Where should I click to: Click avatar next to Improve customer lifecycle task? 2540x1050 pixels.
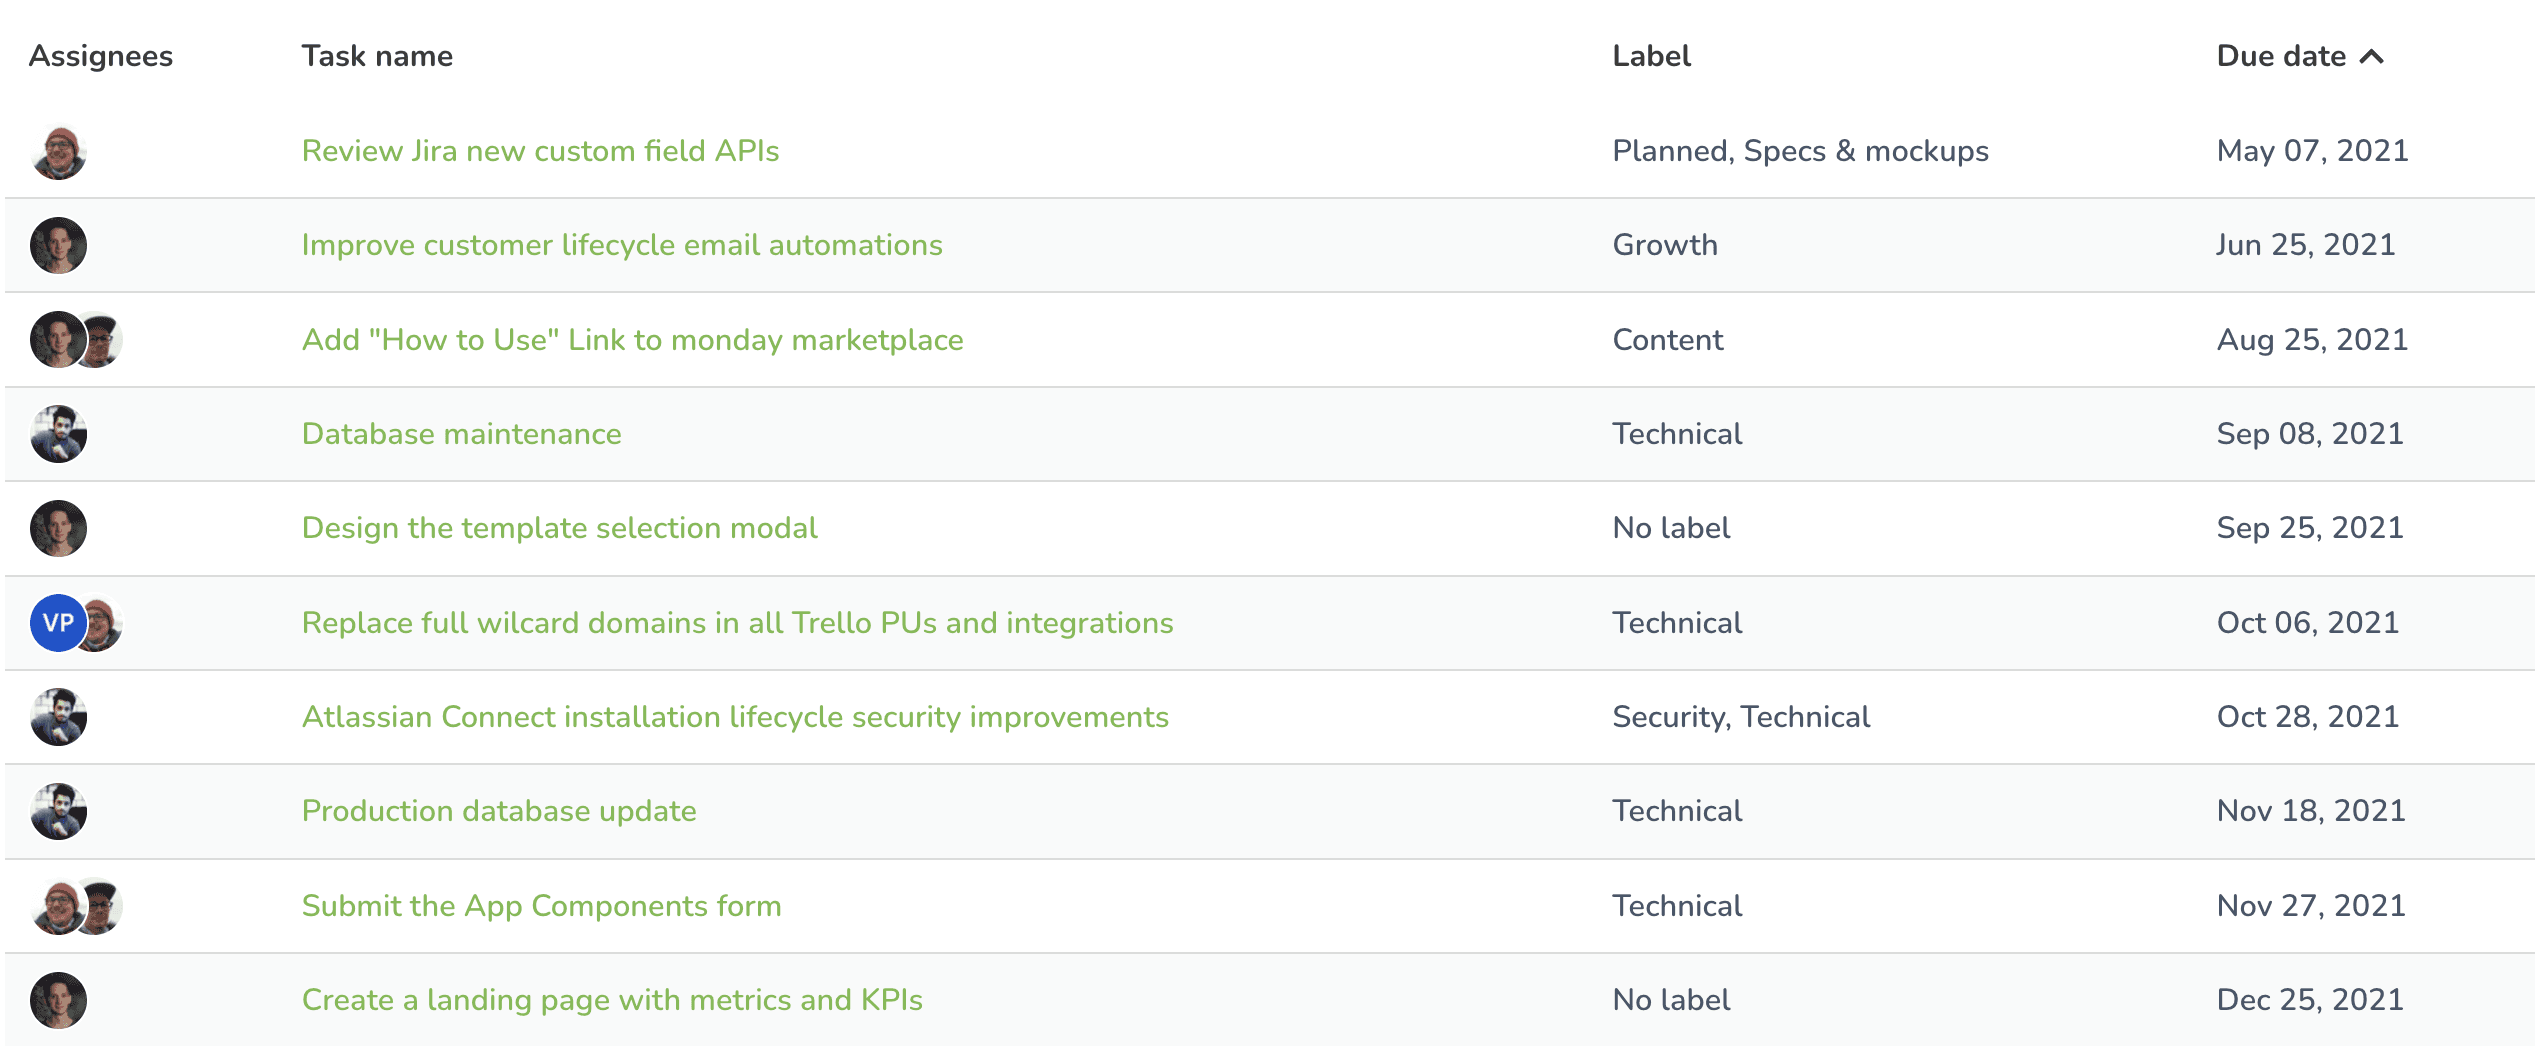tap(59, 246)
